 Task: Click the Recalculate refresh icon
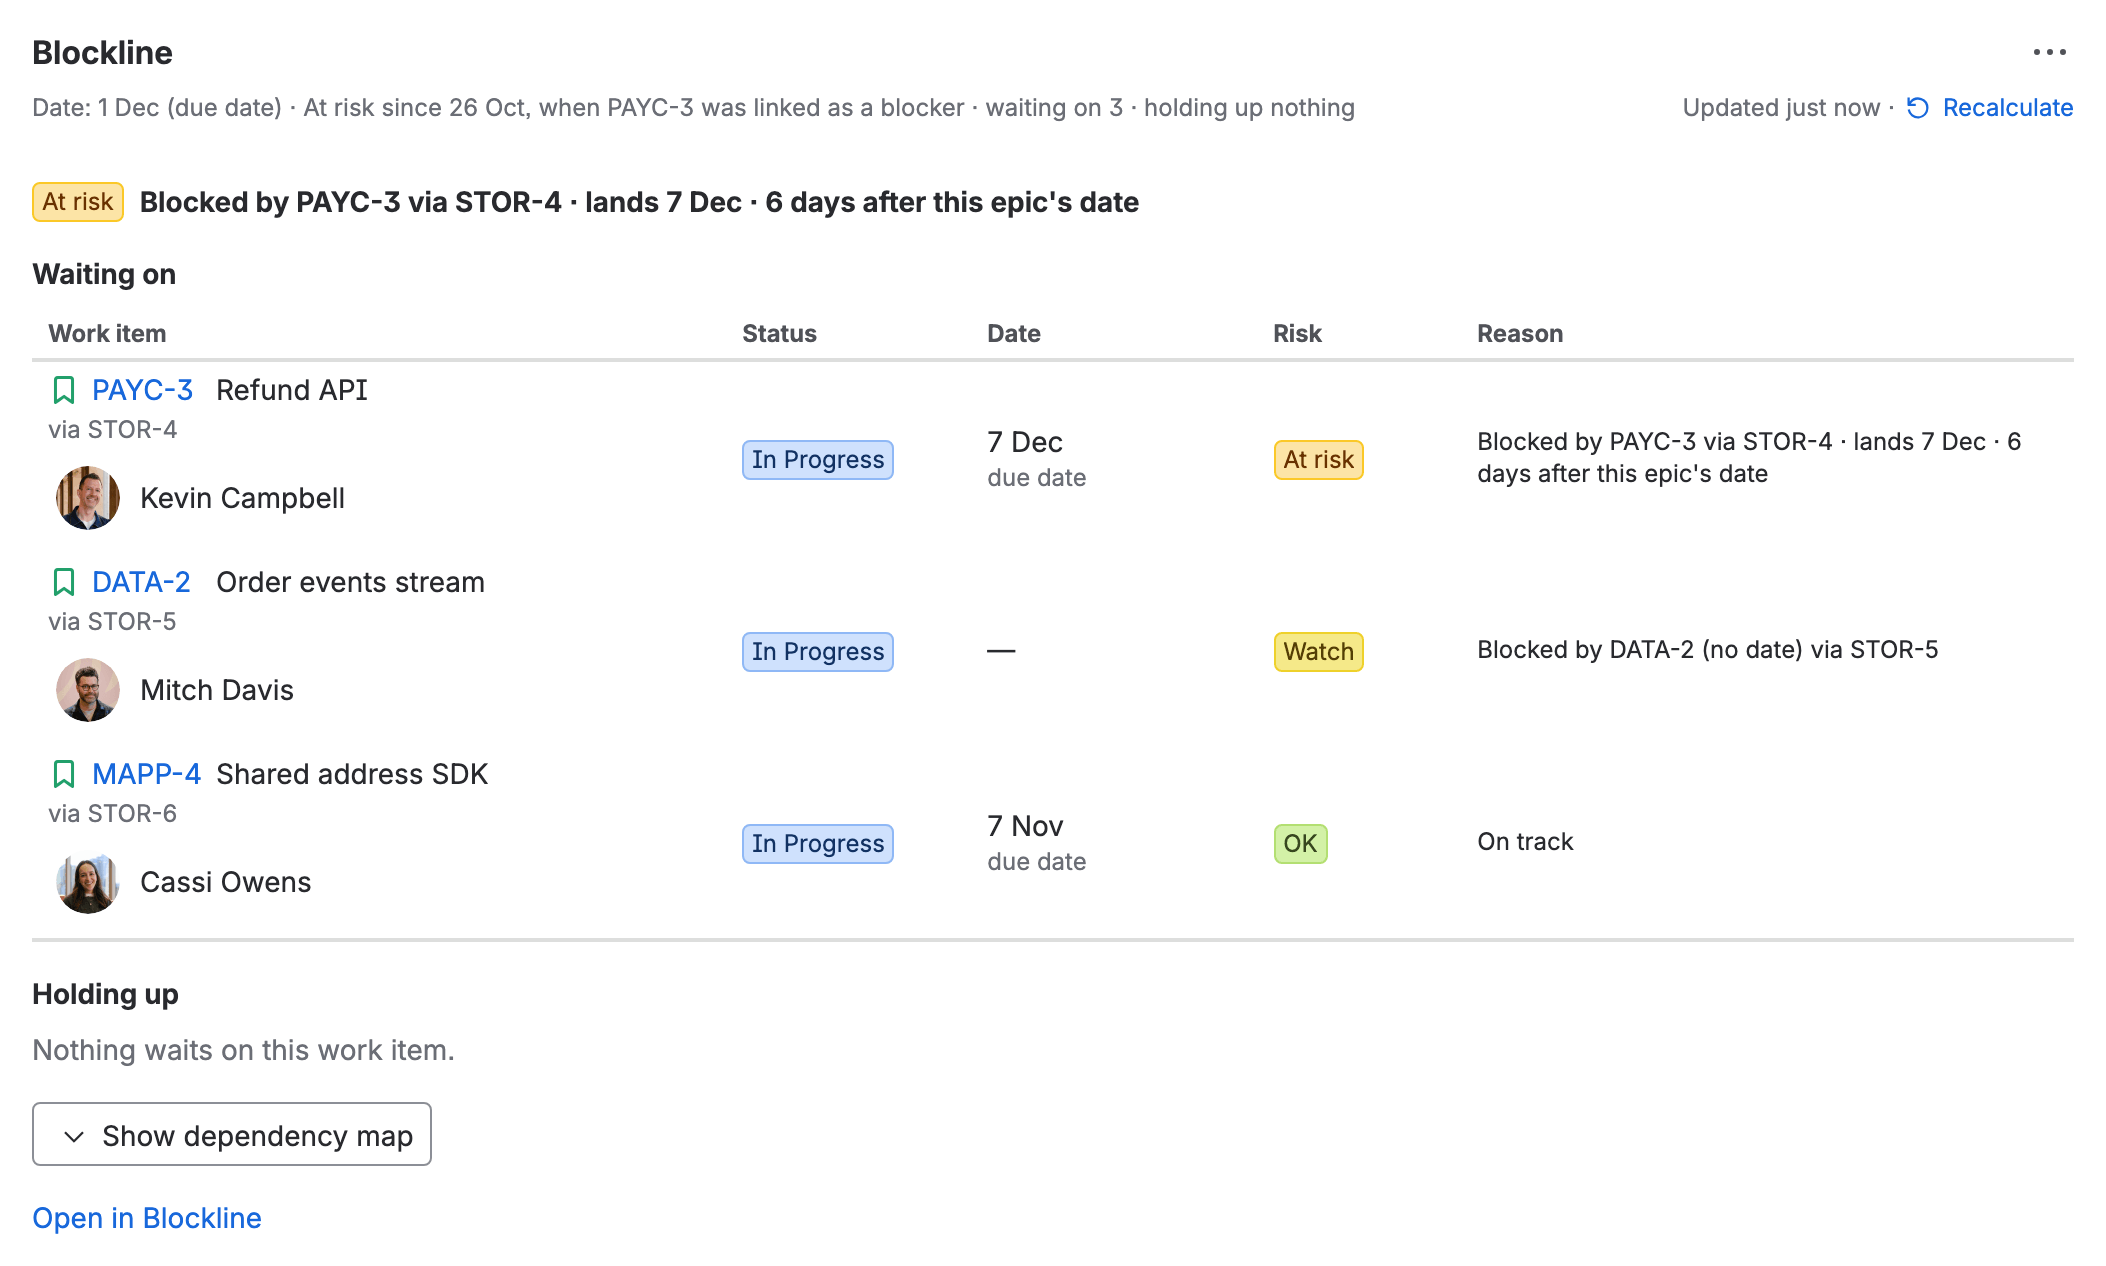pyautogui.click(x=1917, y=108)
